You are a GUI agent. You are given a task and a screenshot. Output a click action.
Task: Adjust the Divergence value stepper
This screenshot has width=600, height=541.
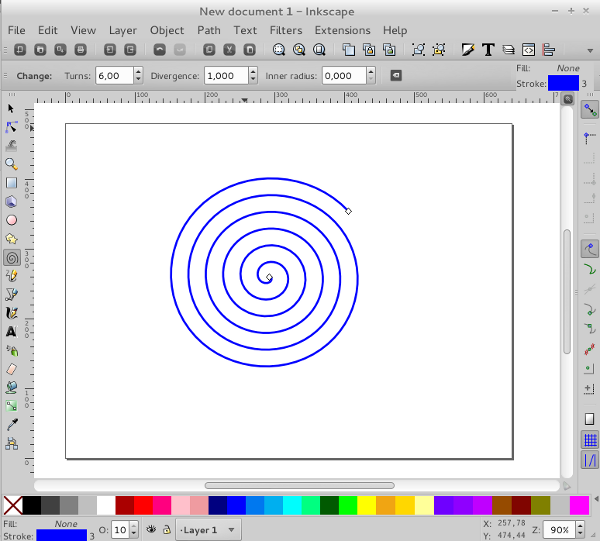(253, 75)
